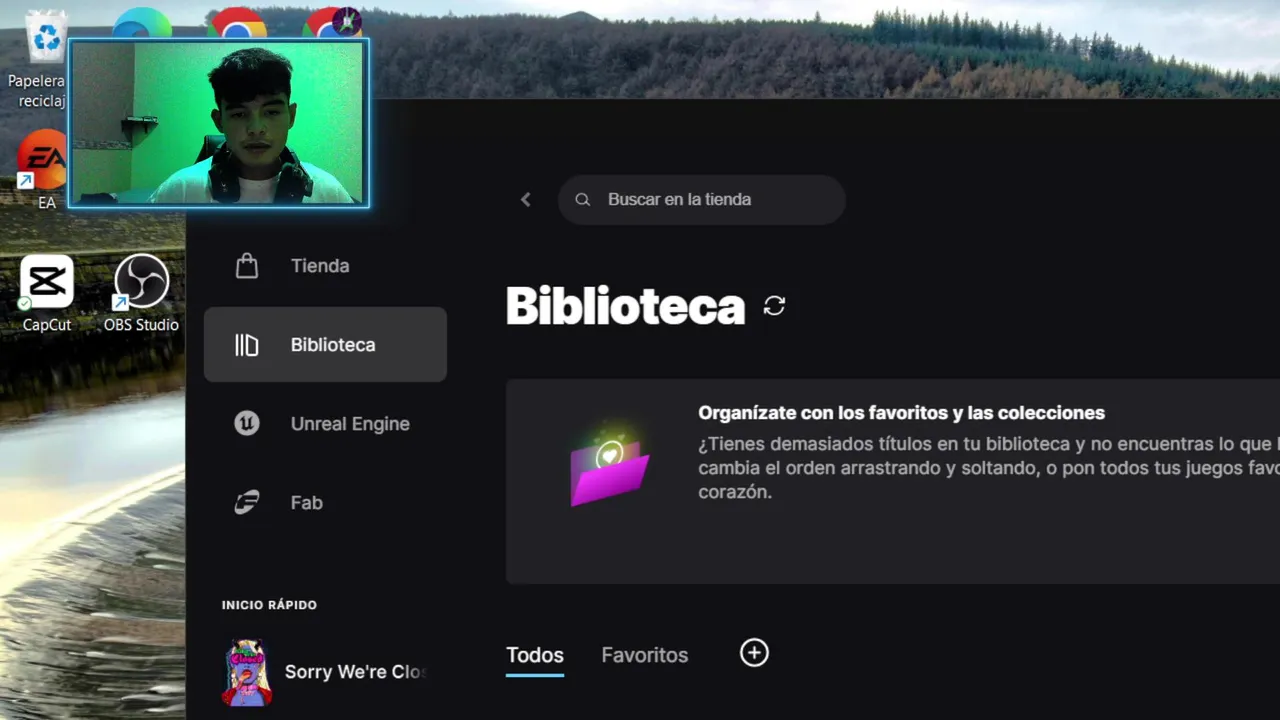1280x720 pixels.
Task: Open the Fab marketplace icon
Action: 247,503
